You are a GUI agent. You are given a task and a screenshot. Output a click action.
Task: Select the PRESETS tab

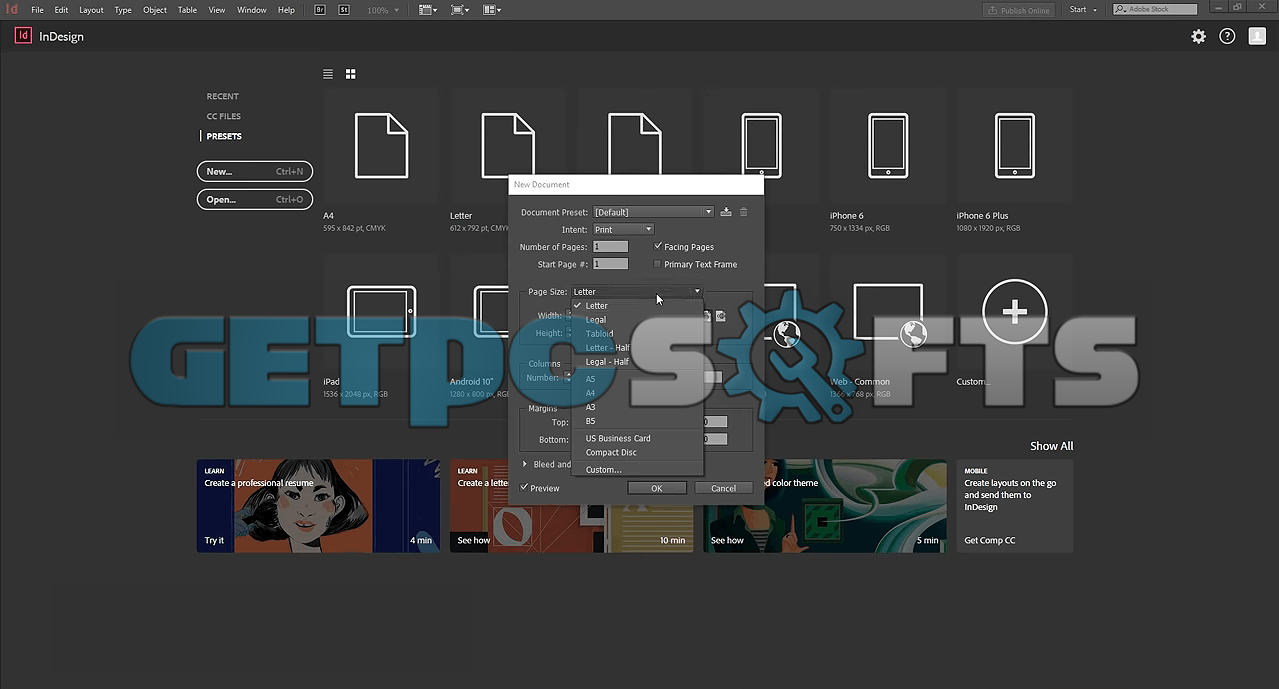pyautogui.click(x=224, y=136)
